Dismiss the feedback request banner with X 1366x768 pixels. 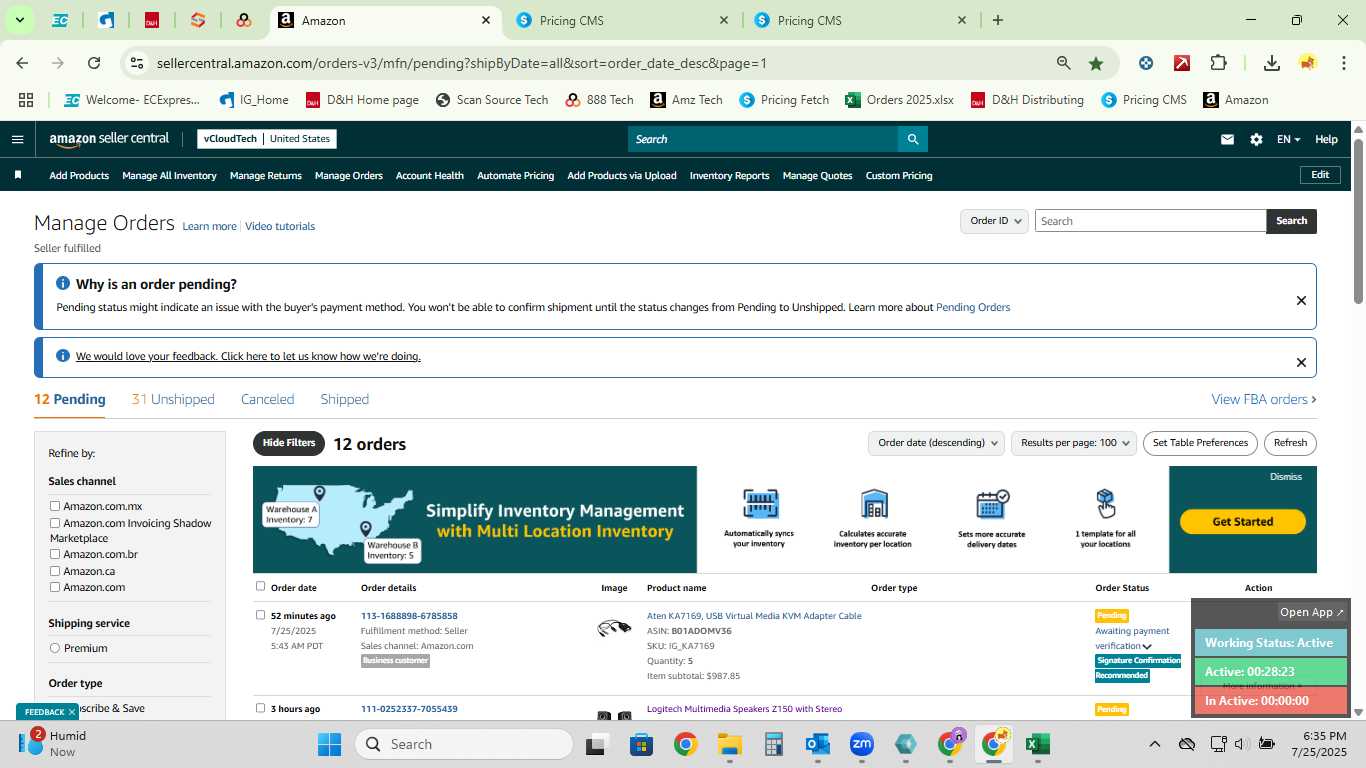click(x=1301, y=362)
